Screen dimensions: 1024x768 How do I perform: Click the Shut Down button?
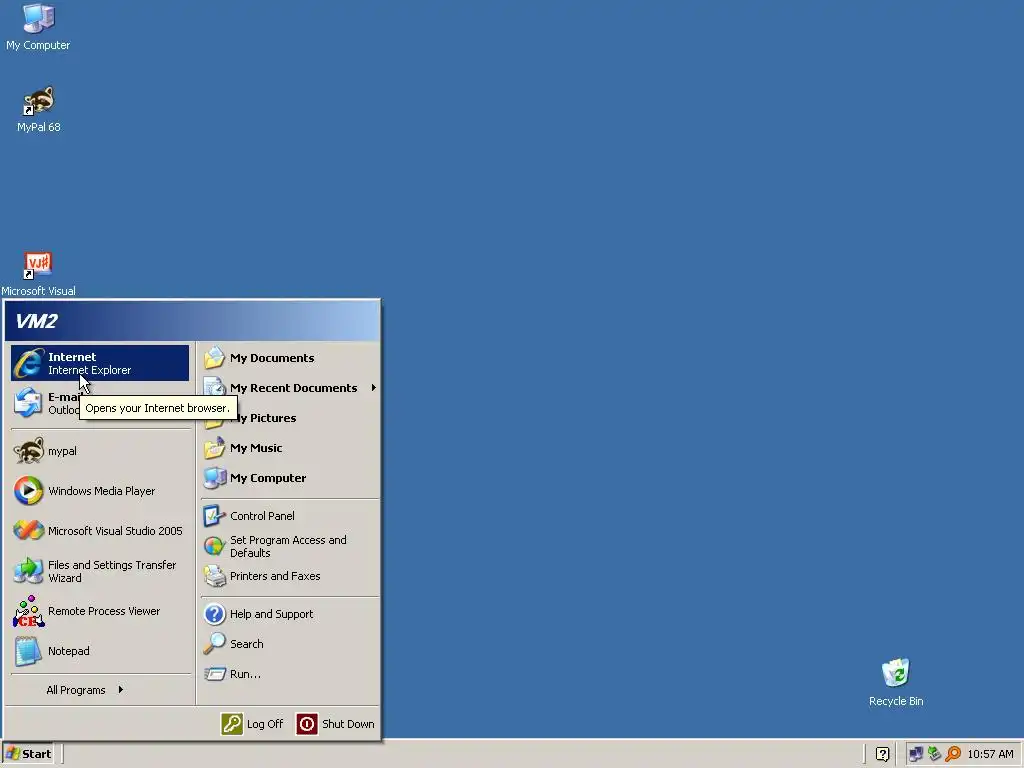(x=336, y=724)
